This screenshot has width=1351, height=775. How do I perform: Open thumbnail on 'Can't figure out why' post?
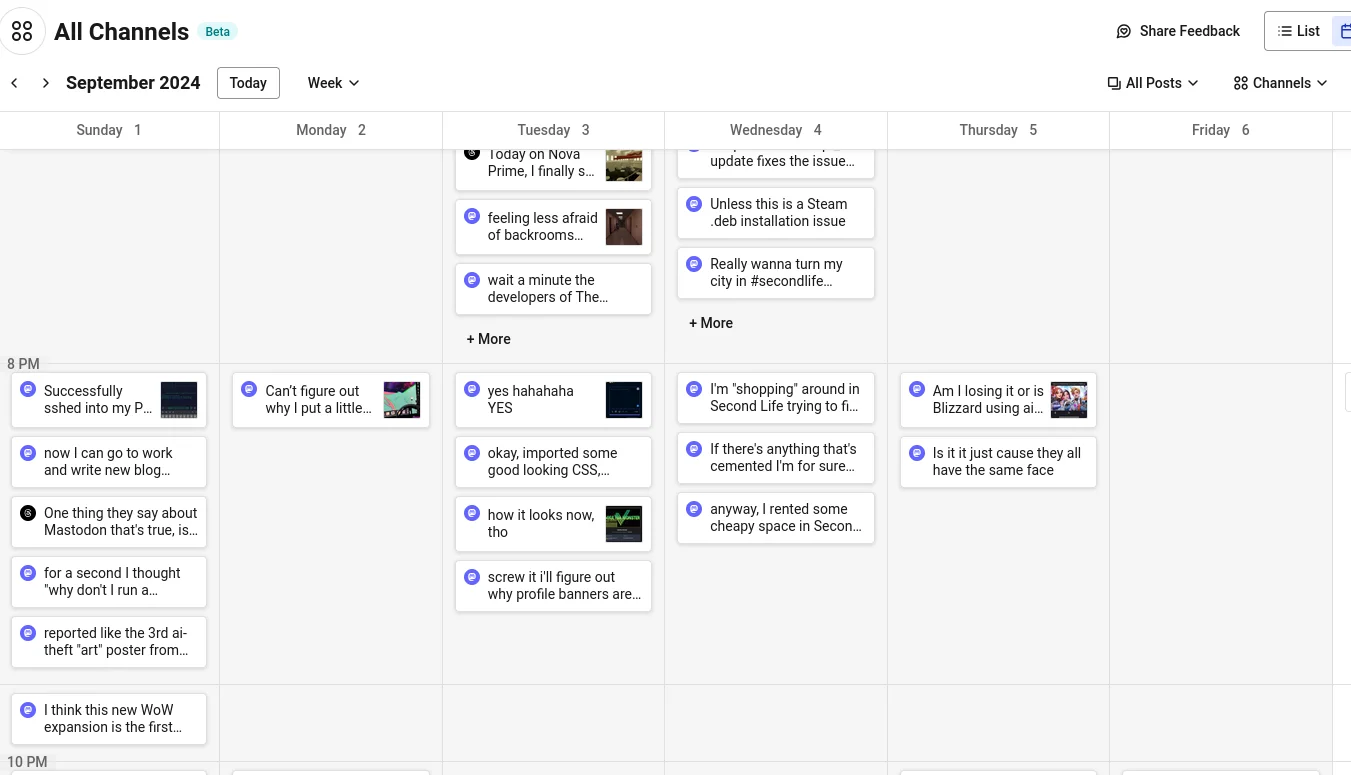pos(402,400)
